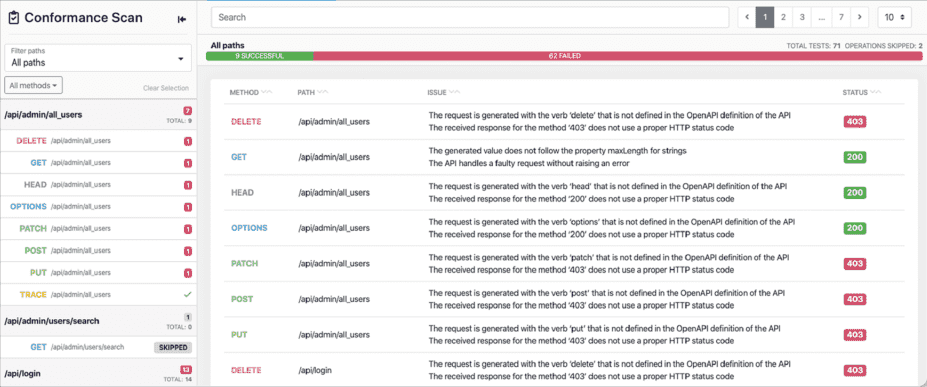The width and height of the screenshot is (927, 387).
Task: Click GET method in results table
Action: (x=239, y=157)
